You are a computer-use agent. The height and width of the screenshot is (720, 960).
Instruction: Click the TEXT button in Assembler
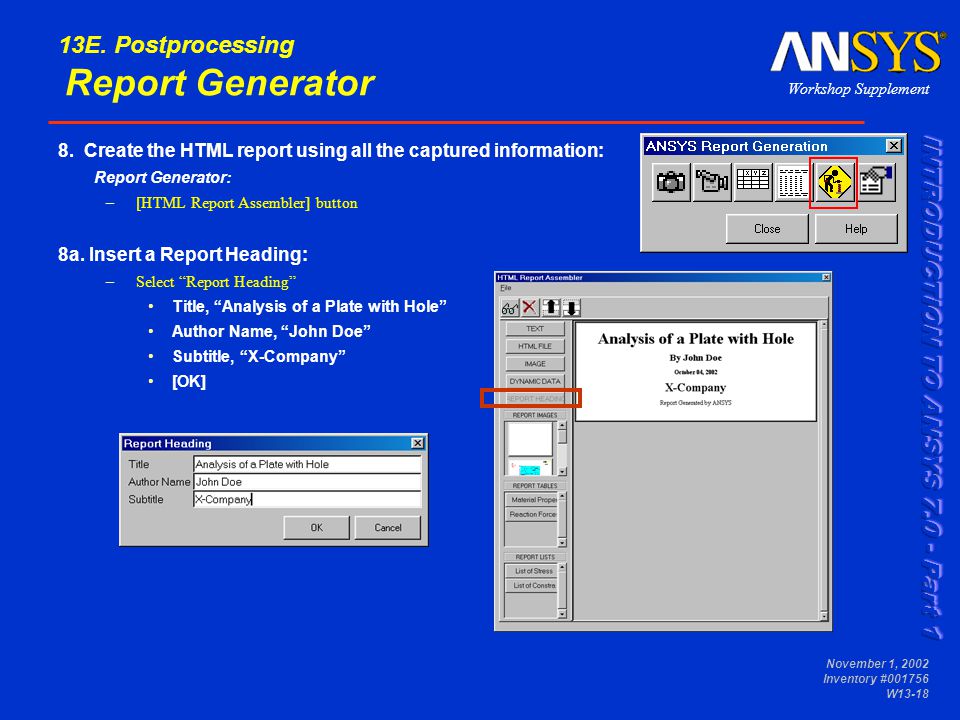click(x=535, y=329)
